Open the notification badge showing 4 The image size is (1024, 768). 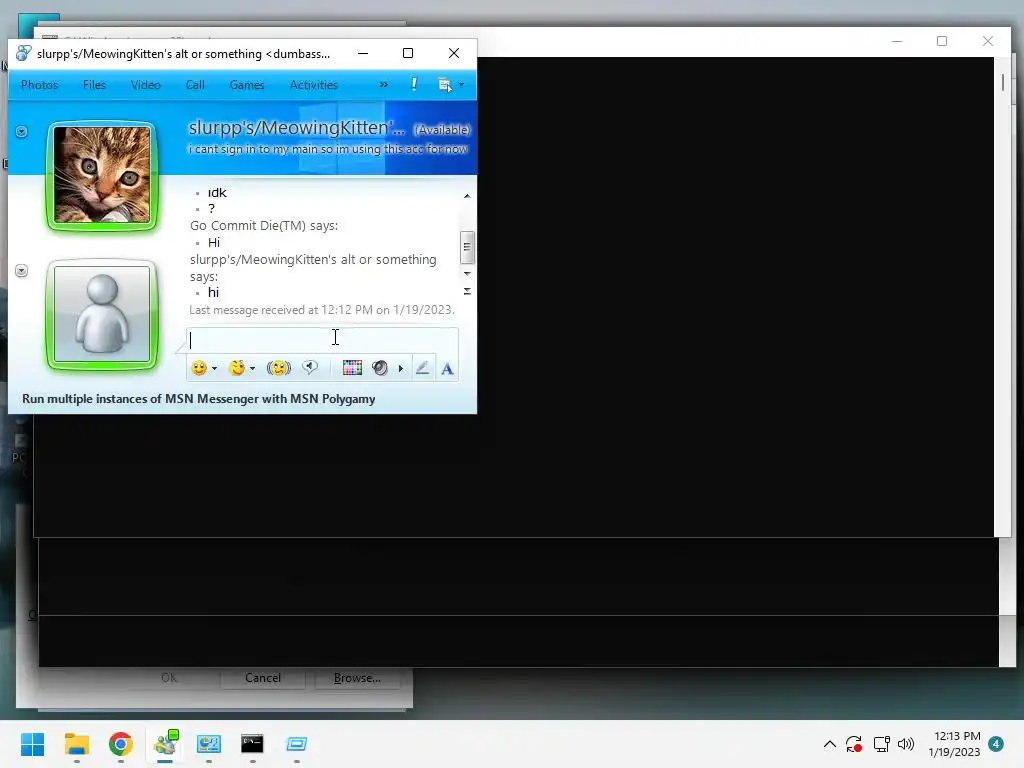(996, 744)
